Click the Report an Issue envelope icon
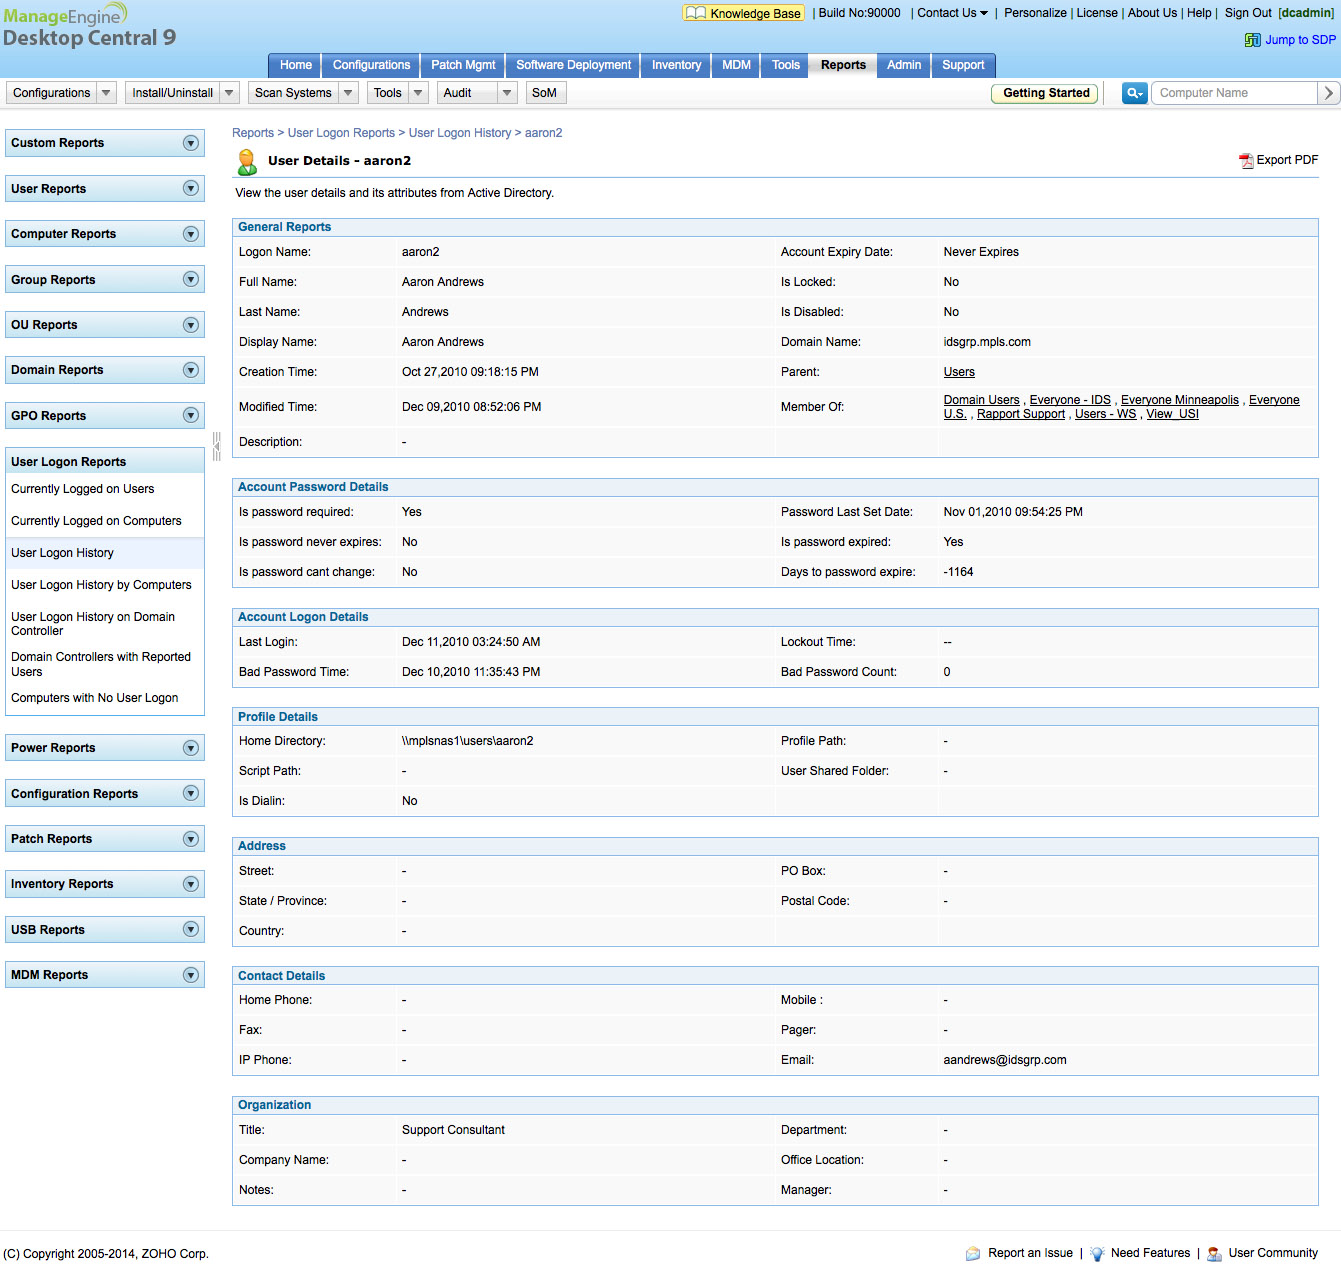 (x=973, y=1254)
